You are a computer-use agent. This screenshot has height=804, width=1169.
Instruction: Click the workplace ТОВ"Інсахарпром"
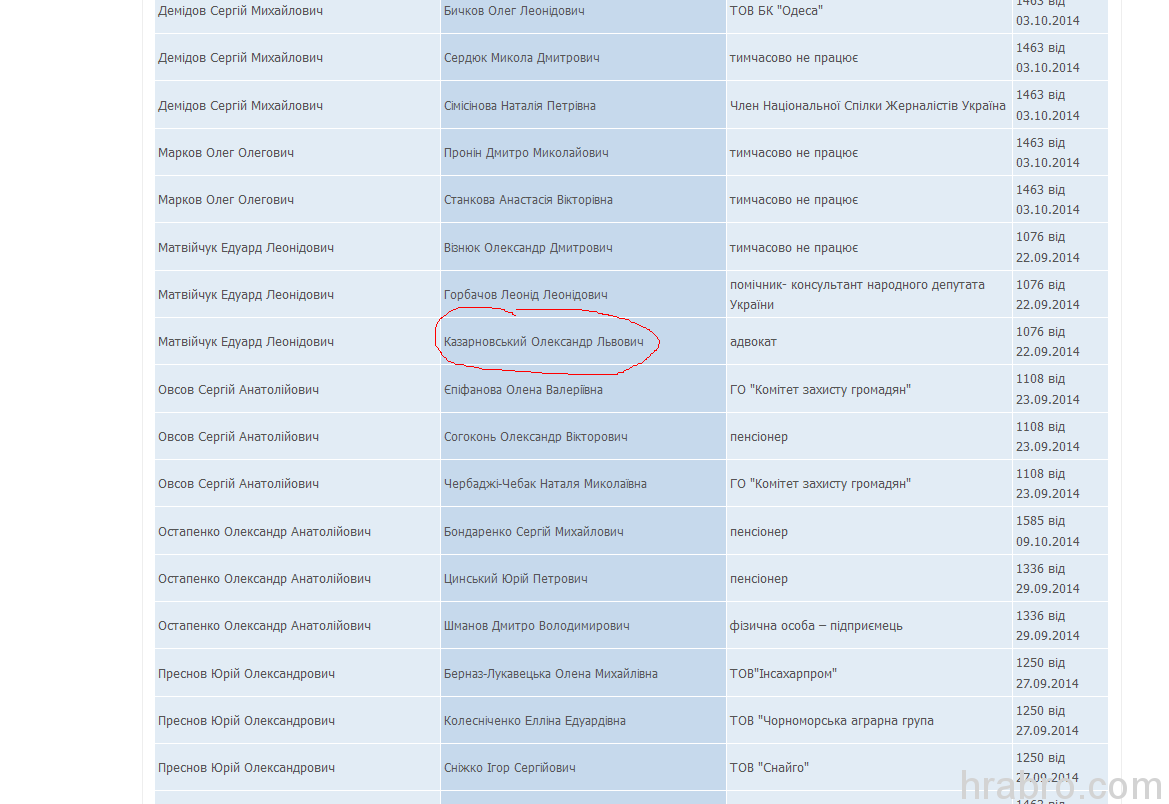click(783, 674)
